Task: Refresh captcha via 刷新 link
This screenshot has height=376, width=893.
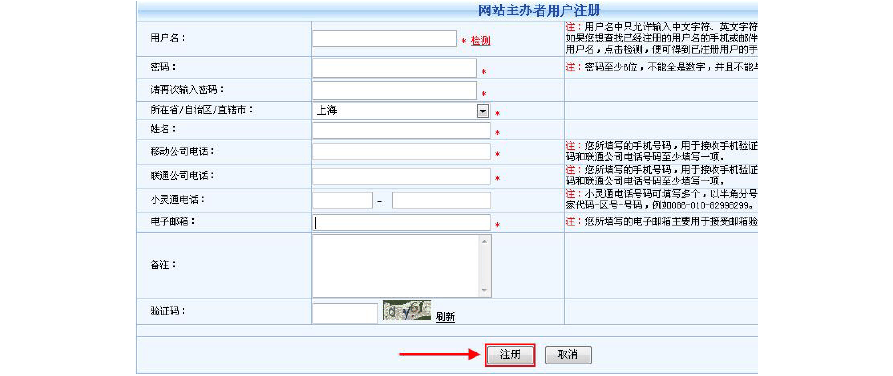Action: (x=445, y=317)
